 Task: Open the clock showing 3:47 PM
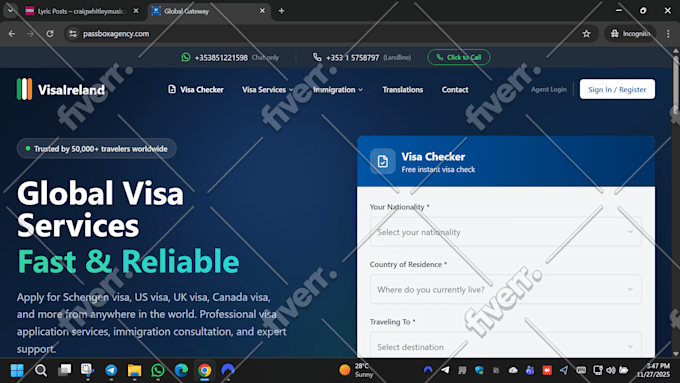[653, 370]
